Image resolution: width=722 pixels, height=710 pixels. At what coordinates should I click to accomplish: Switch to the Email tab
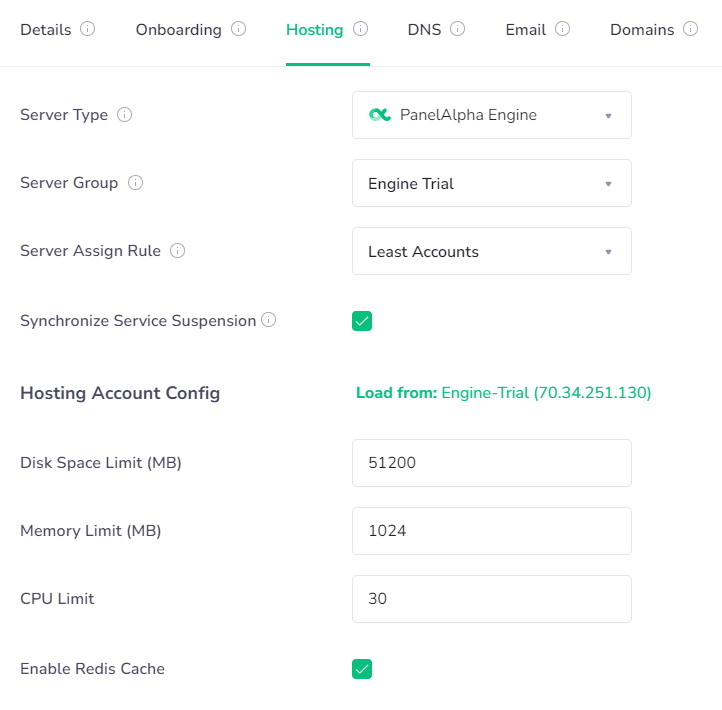(x=525, y=29)
